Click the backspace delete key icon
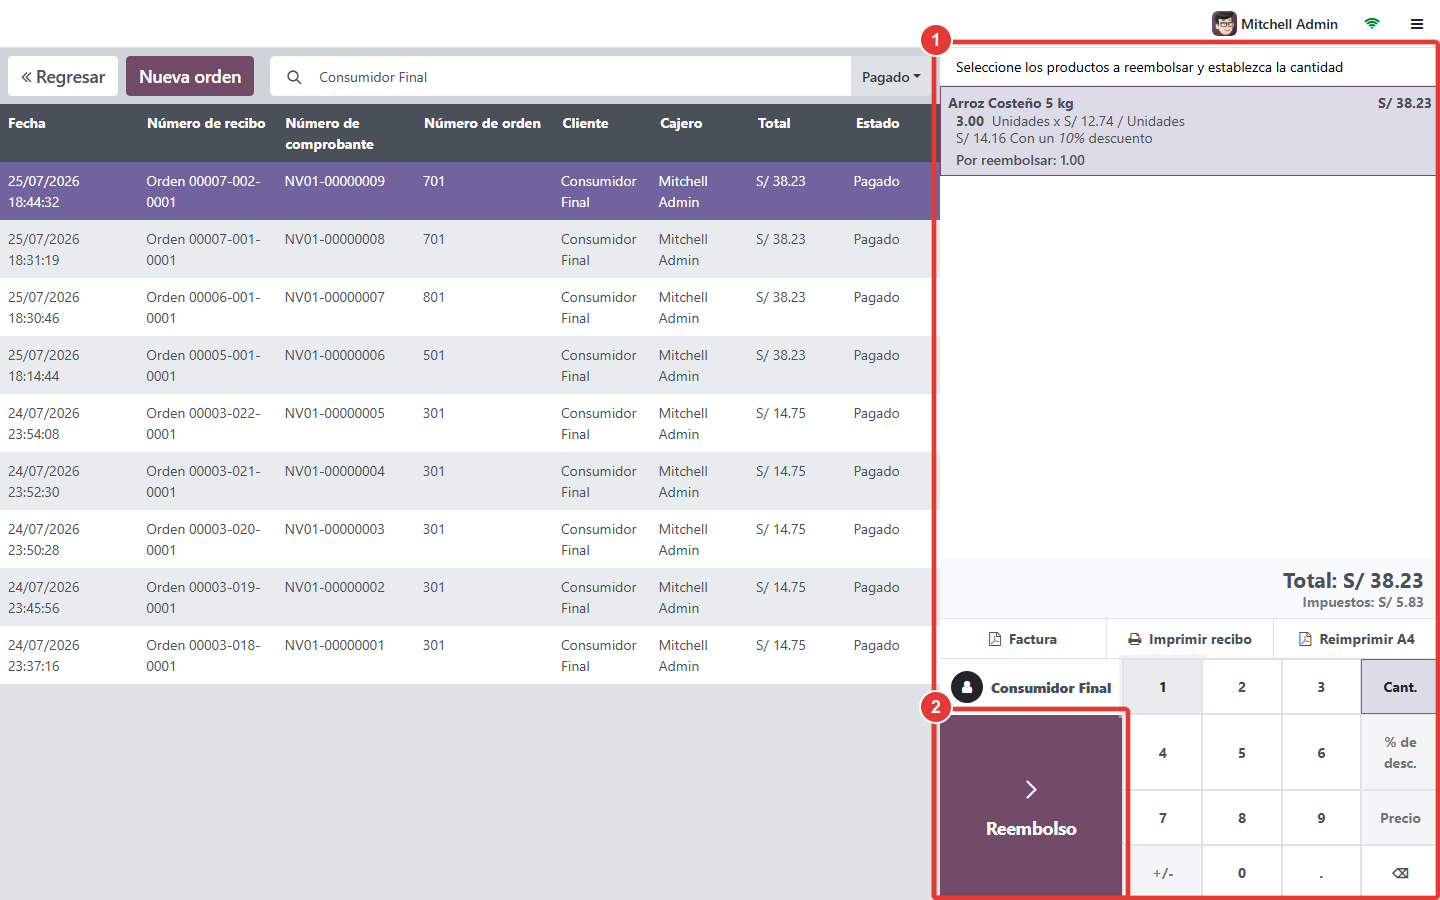The width and height of the screenshot is (1440, 900). (1400, 873)
